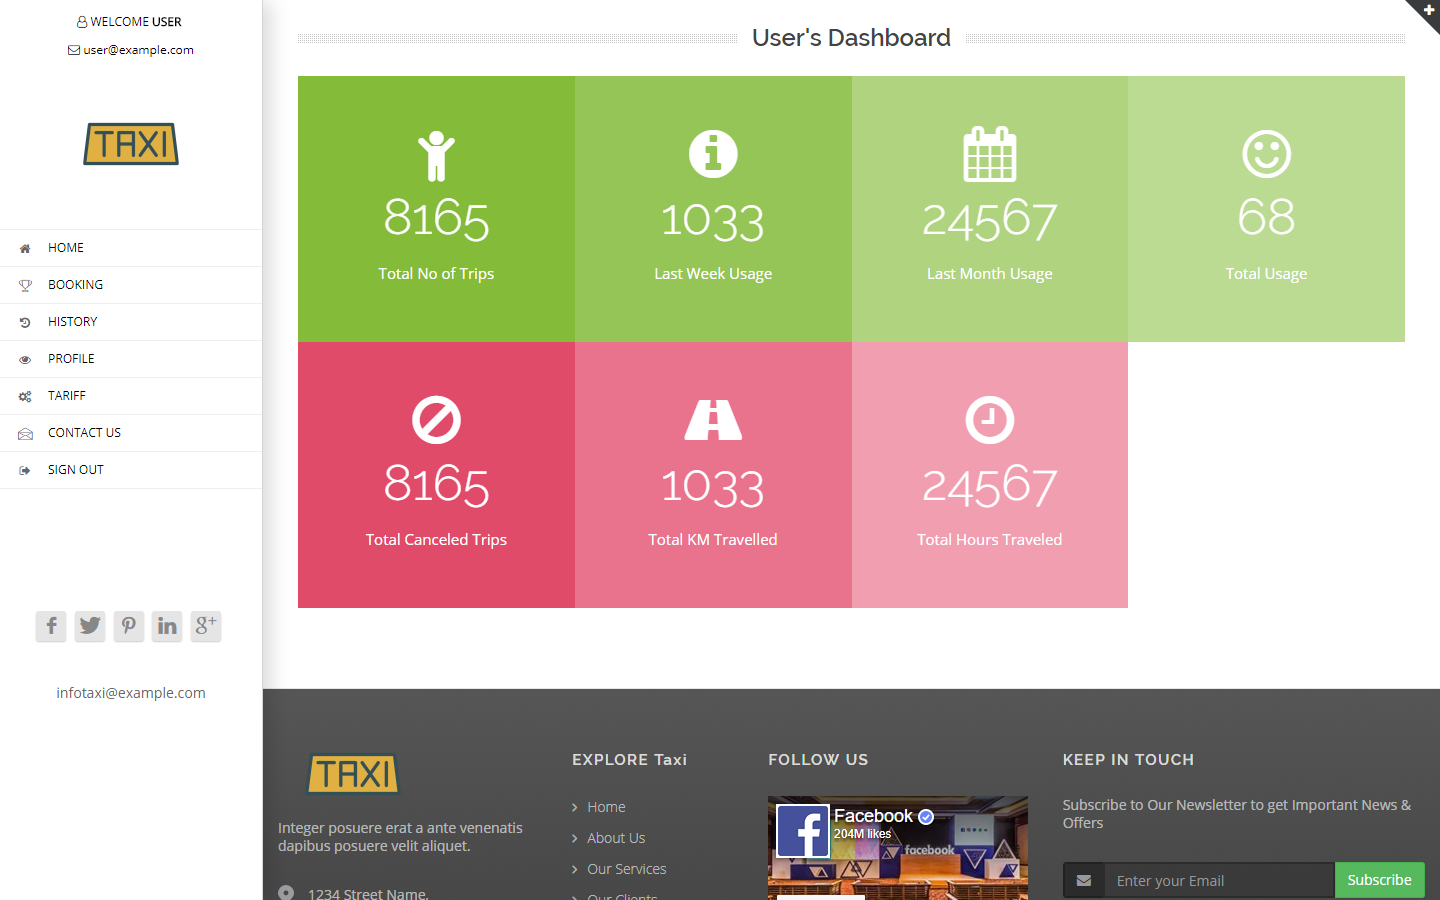Click the Pinterest icon

[128, 626]
